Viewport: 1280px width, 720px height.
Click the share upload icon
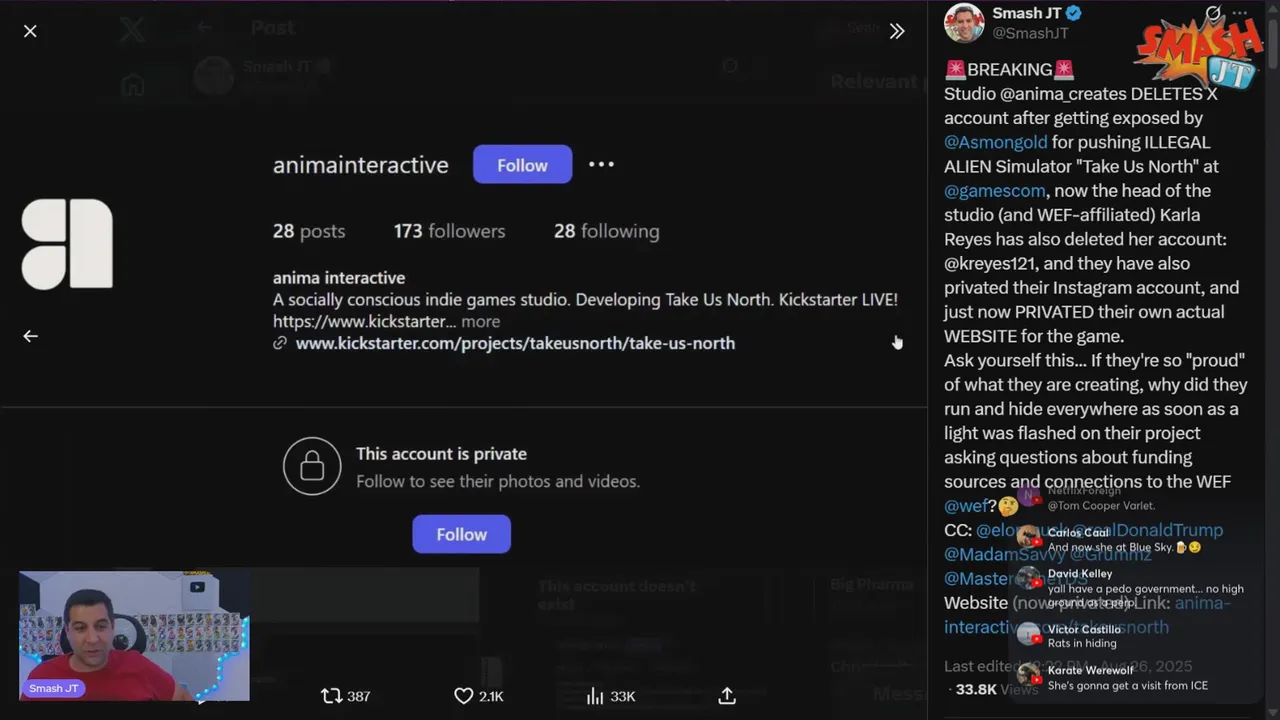pos(727,696)
